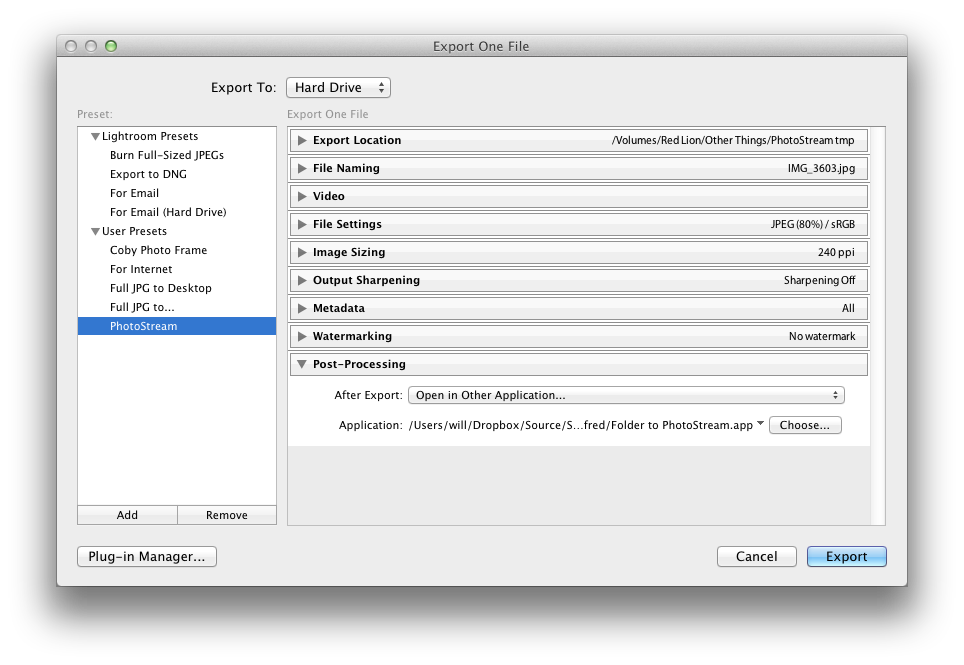Screen dimensions: 964x665
Task: Open the Application path history arrow
Action: pyautogui.click(x=760, y=424)
